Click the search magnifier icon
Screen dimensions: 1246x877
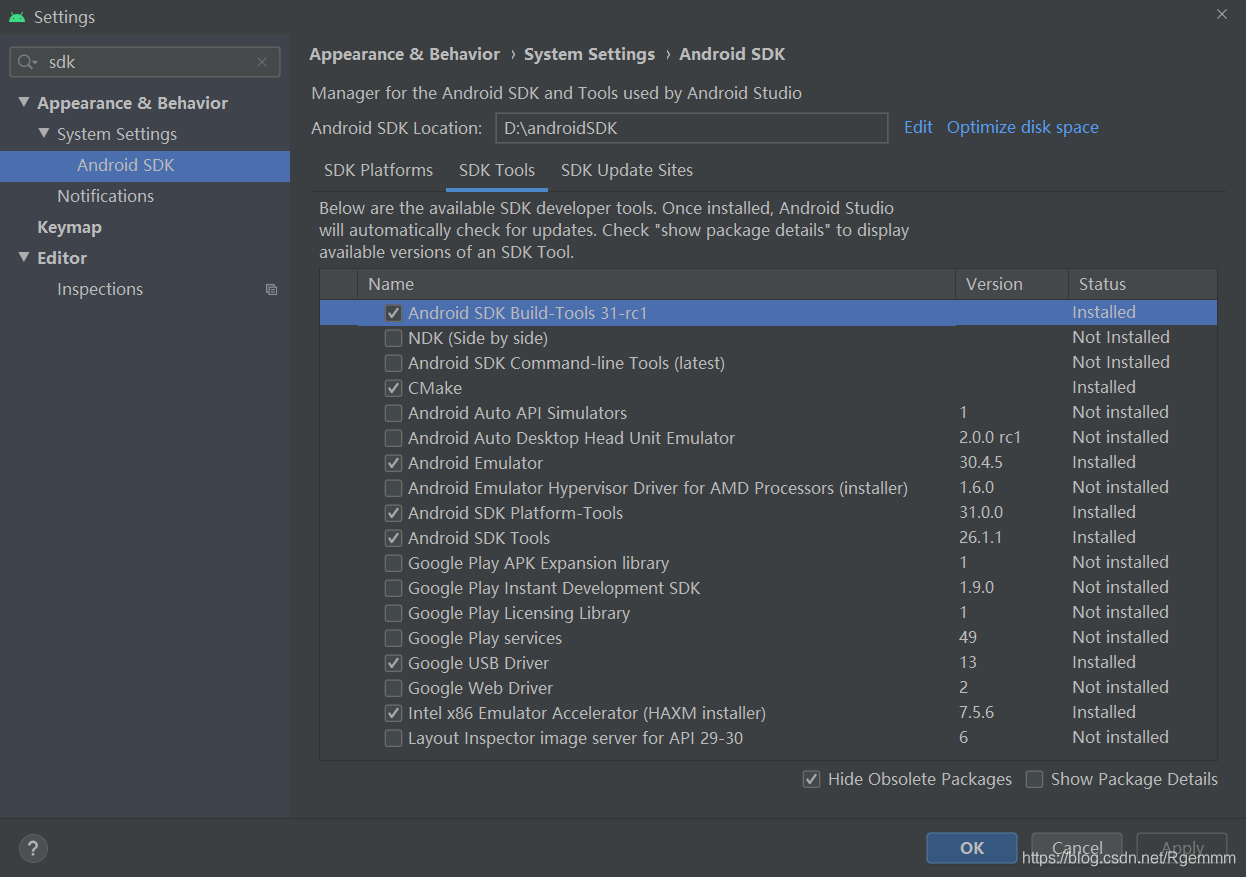click(x=27, y=62)
